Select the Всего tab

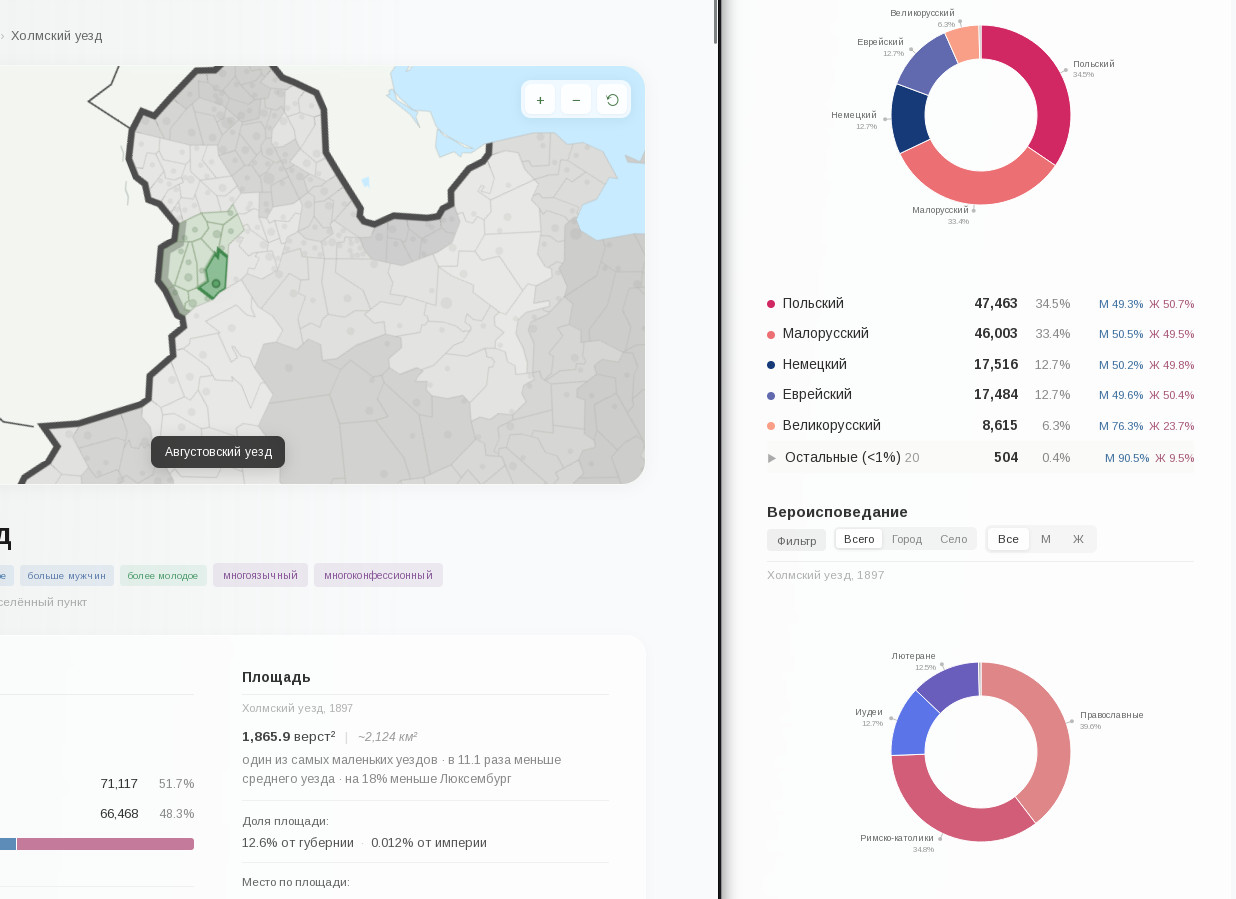[x=859, y=539]
